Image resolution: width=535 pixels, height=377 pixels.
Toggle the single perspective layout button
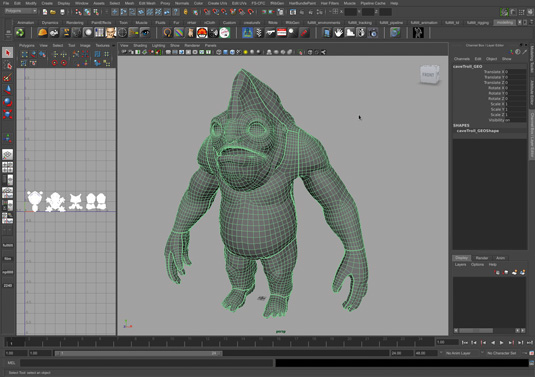[x=8, y=155]
